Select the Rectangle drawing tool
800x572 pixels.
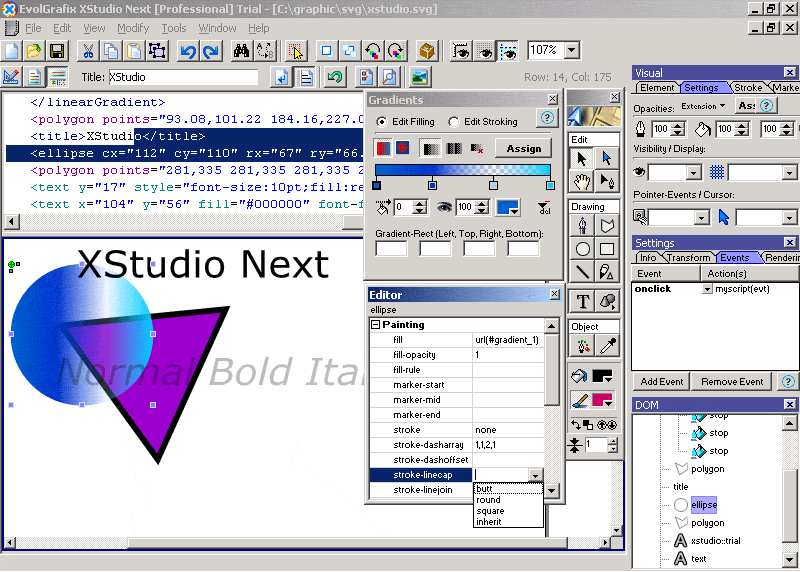[607, 248]
